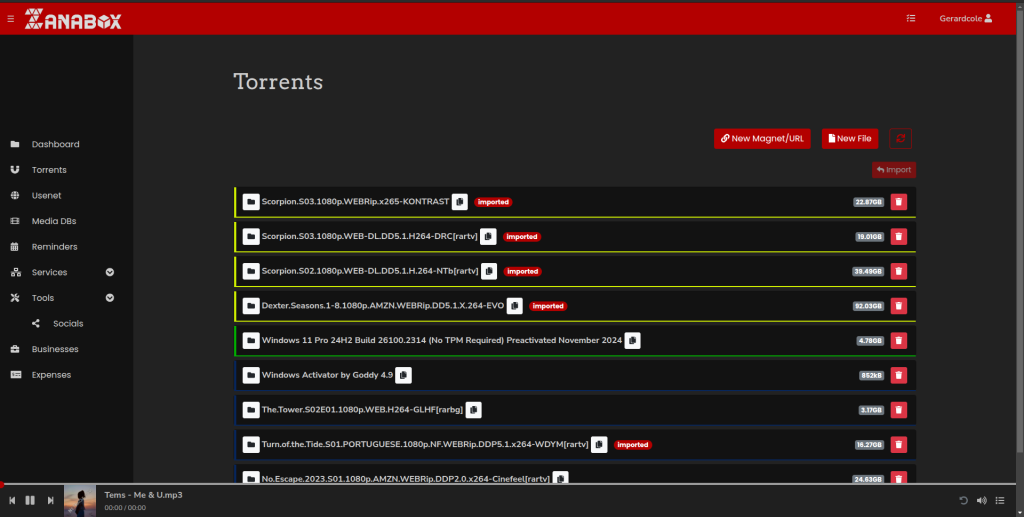Select the Scorpion.S03 x265-KONTRAST torrent name

click(355, 202)
